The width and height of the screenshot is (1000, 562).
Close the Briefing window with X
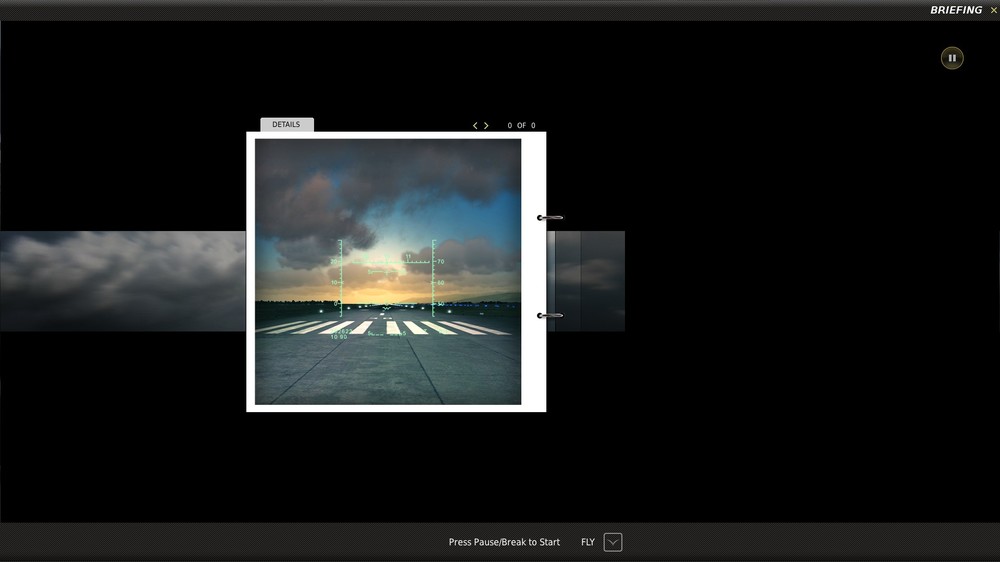point(993,10)
